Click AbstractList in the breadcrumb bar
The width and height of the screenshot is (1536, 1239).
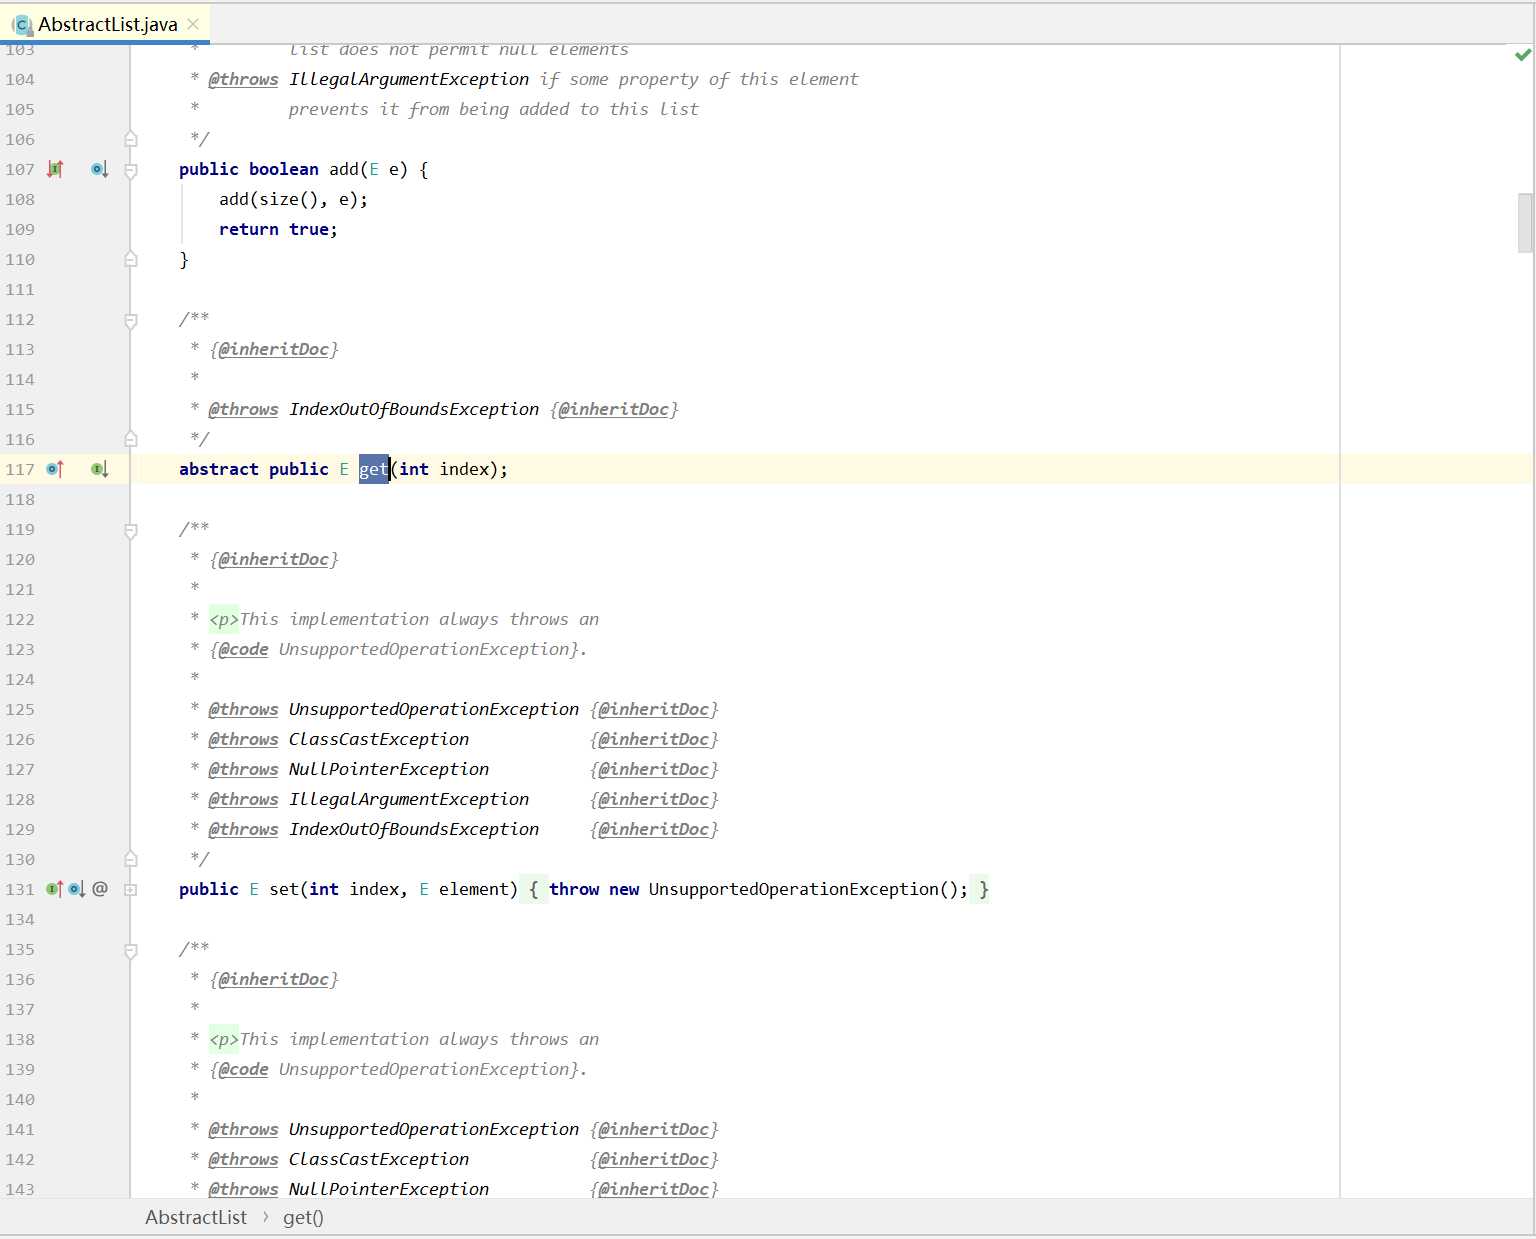pos(196,1217)
